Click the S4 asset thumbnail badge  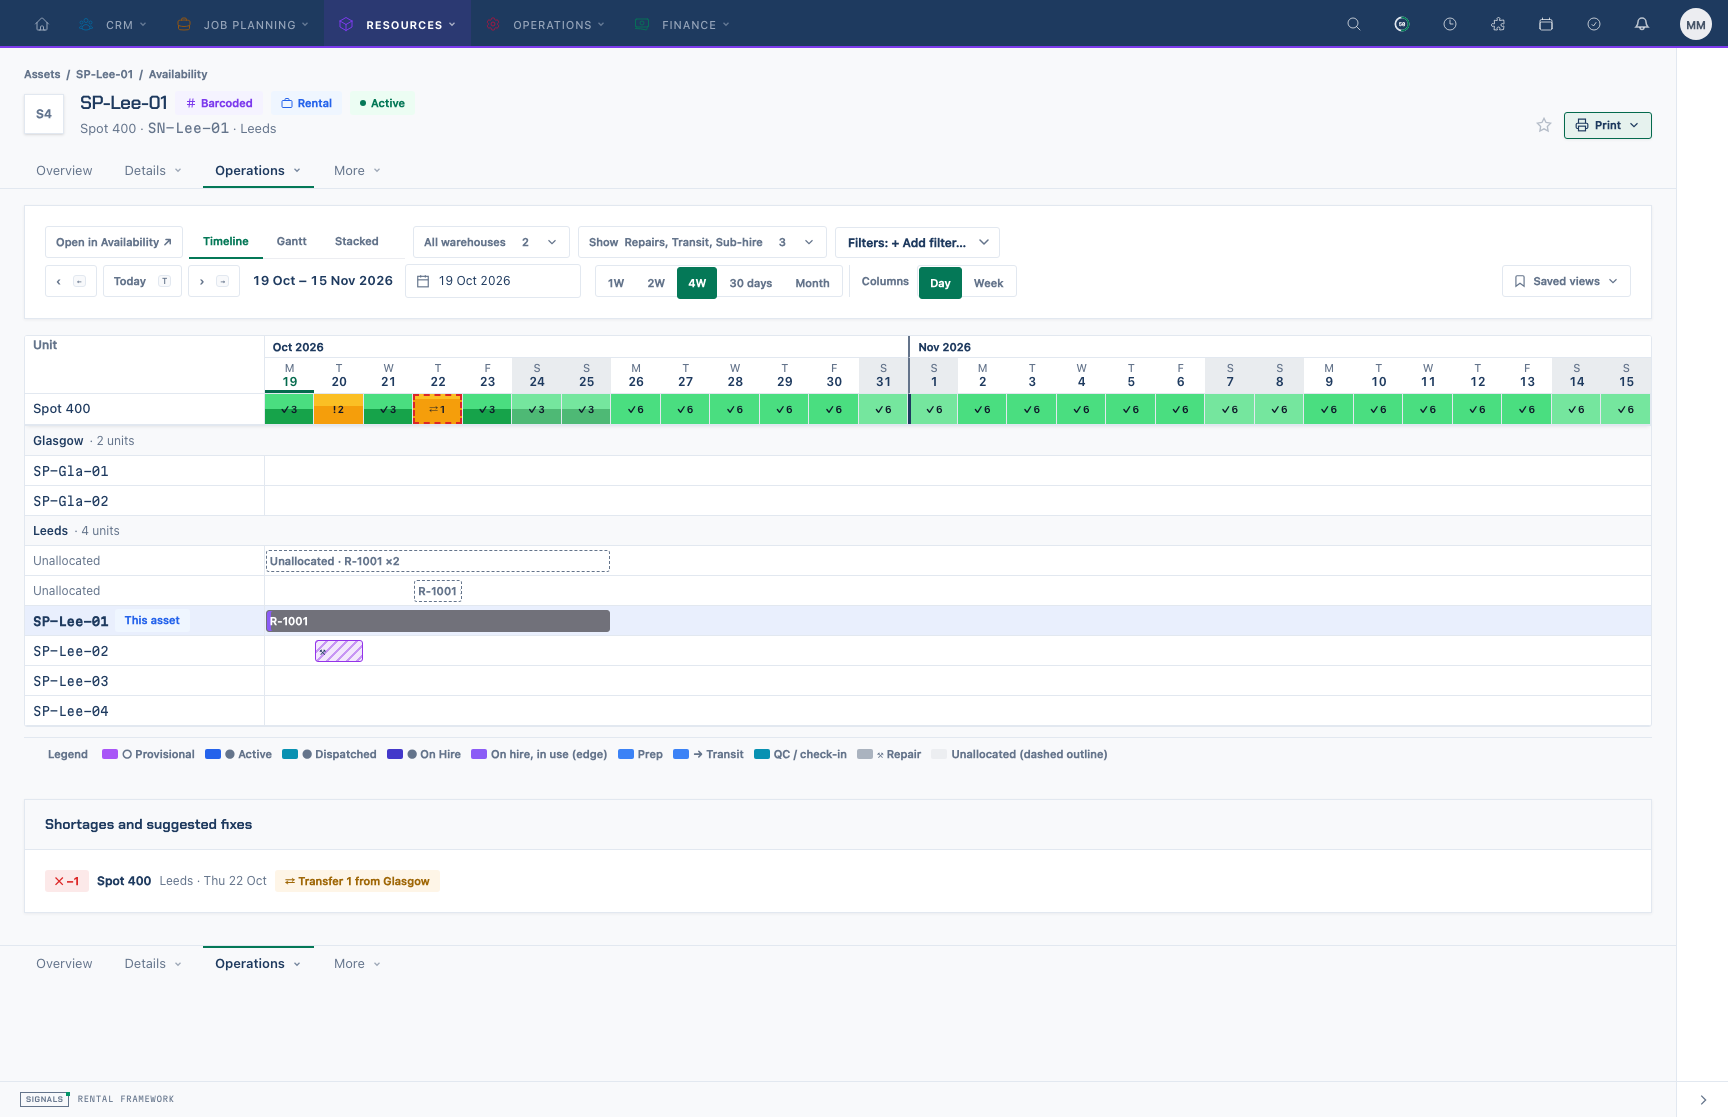44,114
